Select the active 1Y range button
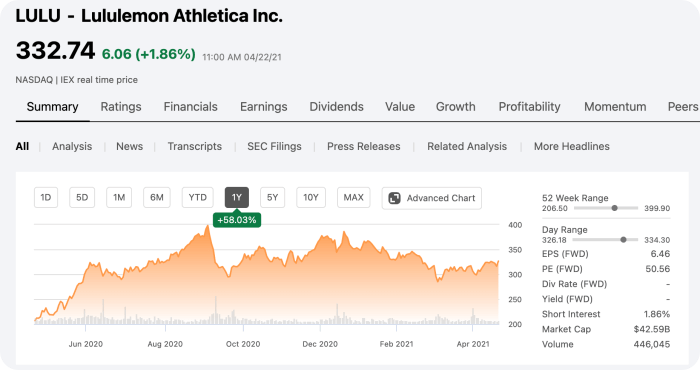This screenshot has width=700, height=370. point(237,197)
